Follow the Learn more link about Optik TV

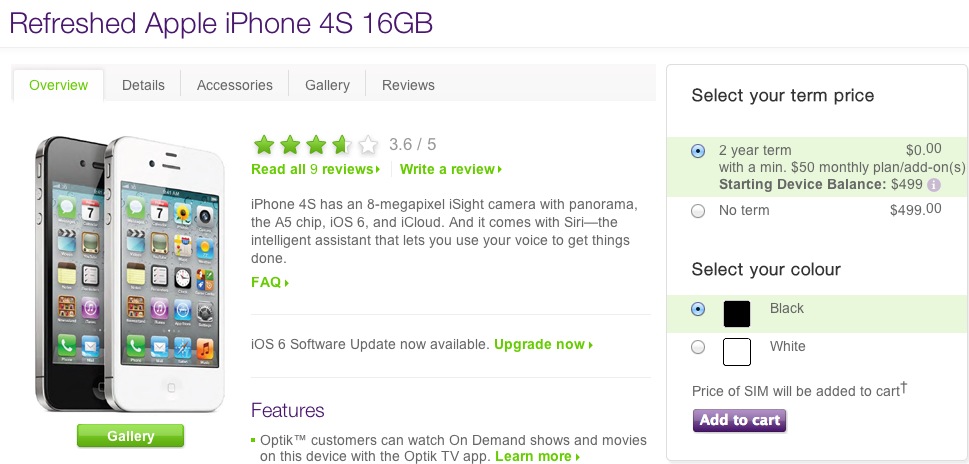pos(538,457)
